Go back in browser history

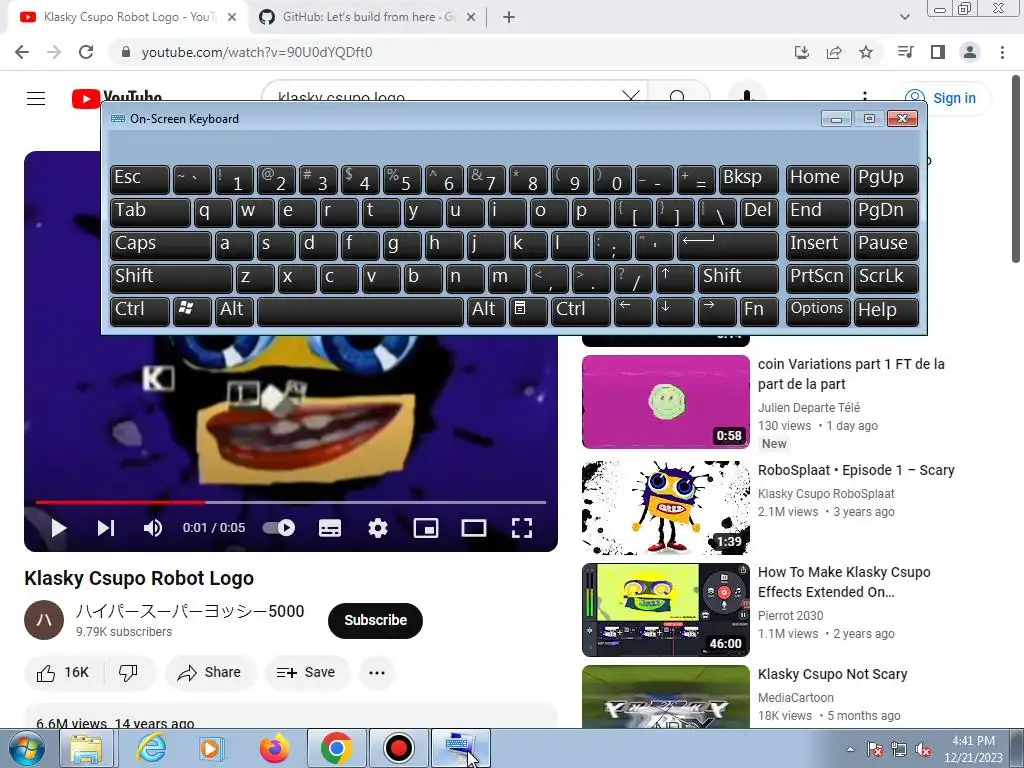(x=22, y=52)
